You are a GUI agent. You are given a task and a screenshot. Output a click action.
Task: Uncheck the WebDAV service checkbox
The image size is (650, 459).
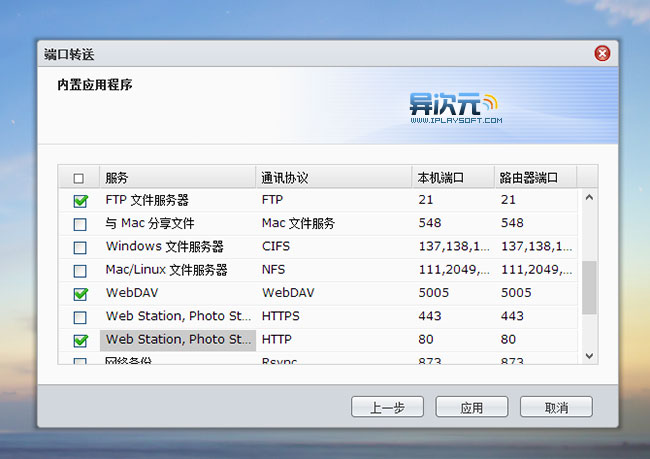(80, 294)
